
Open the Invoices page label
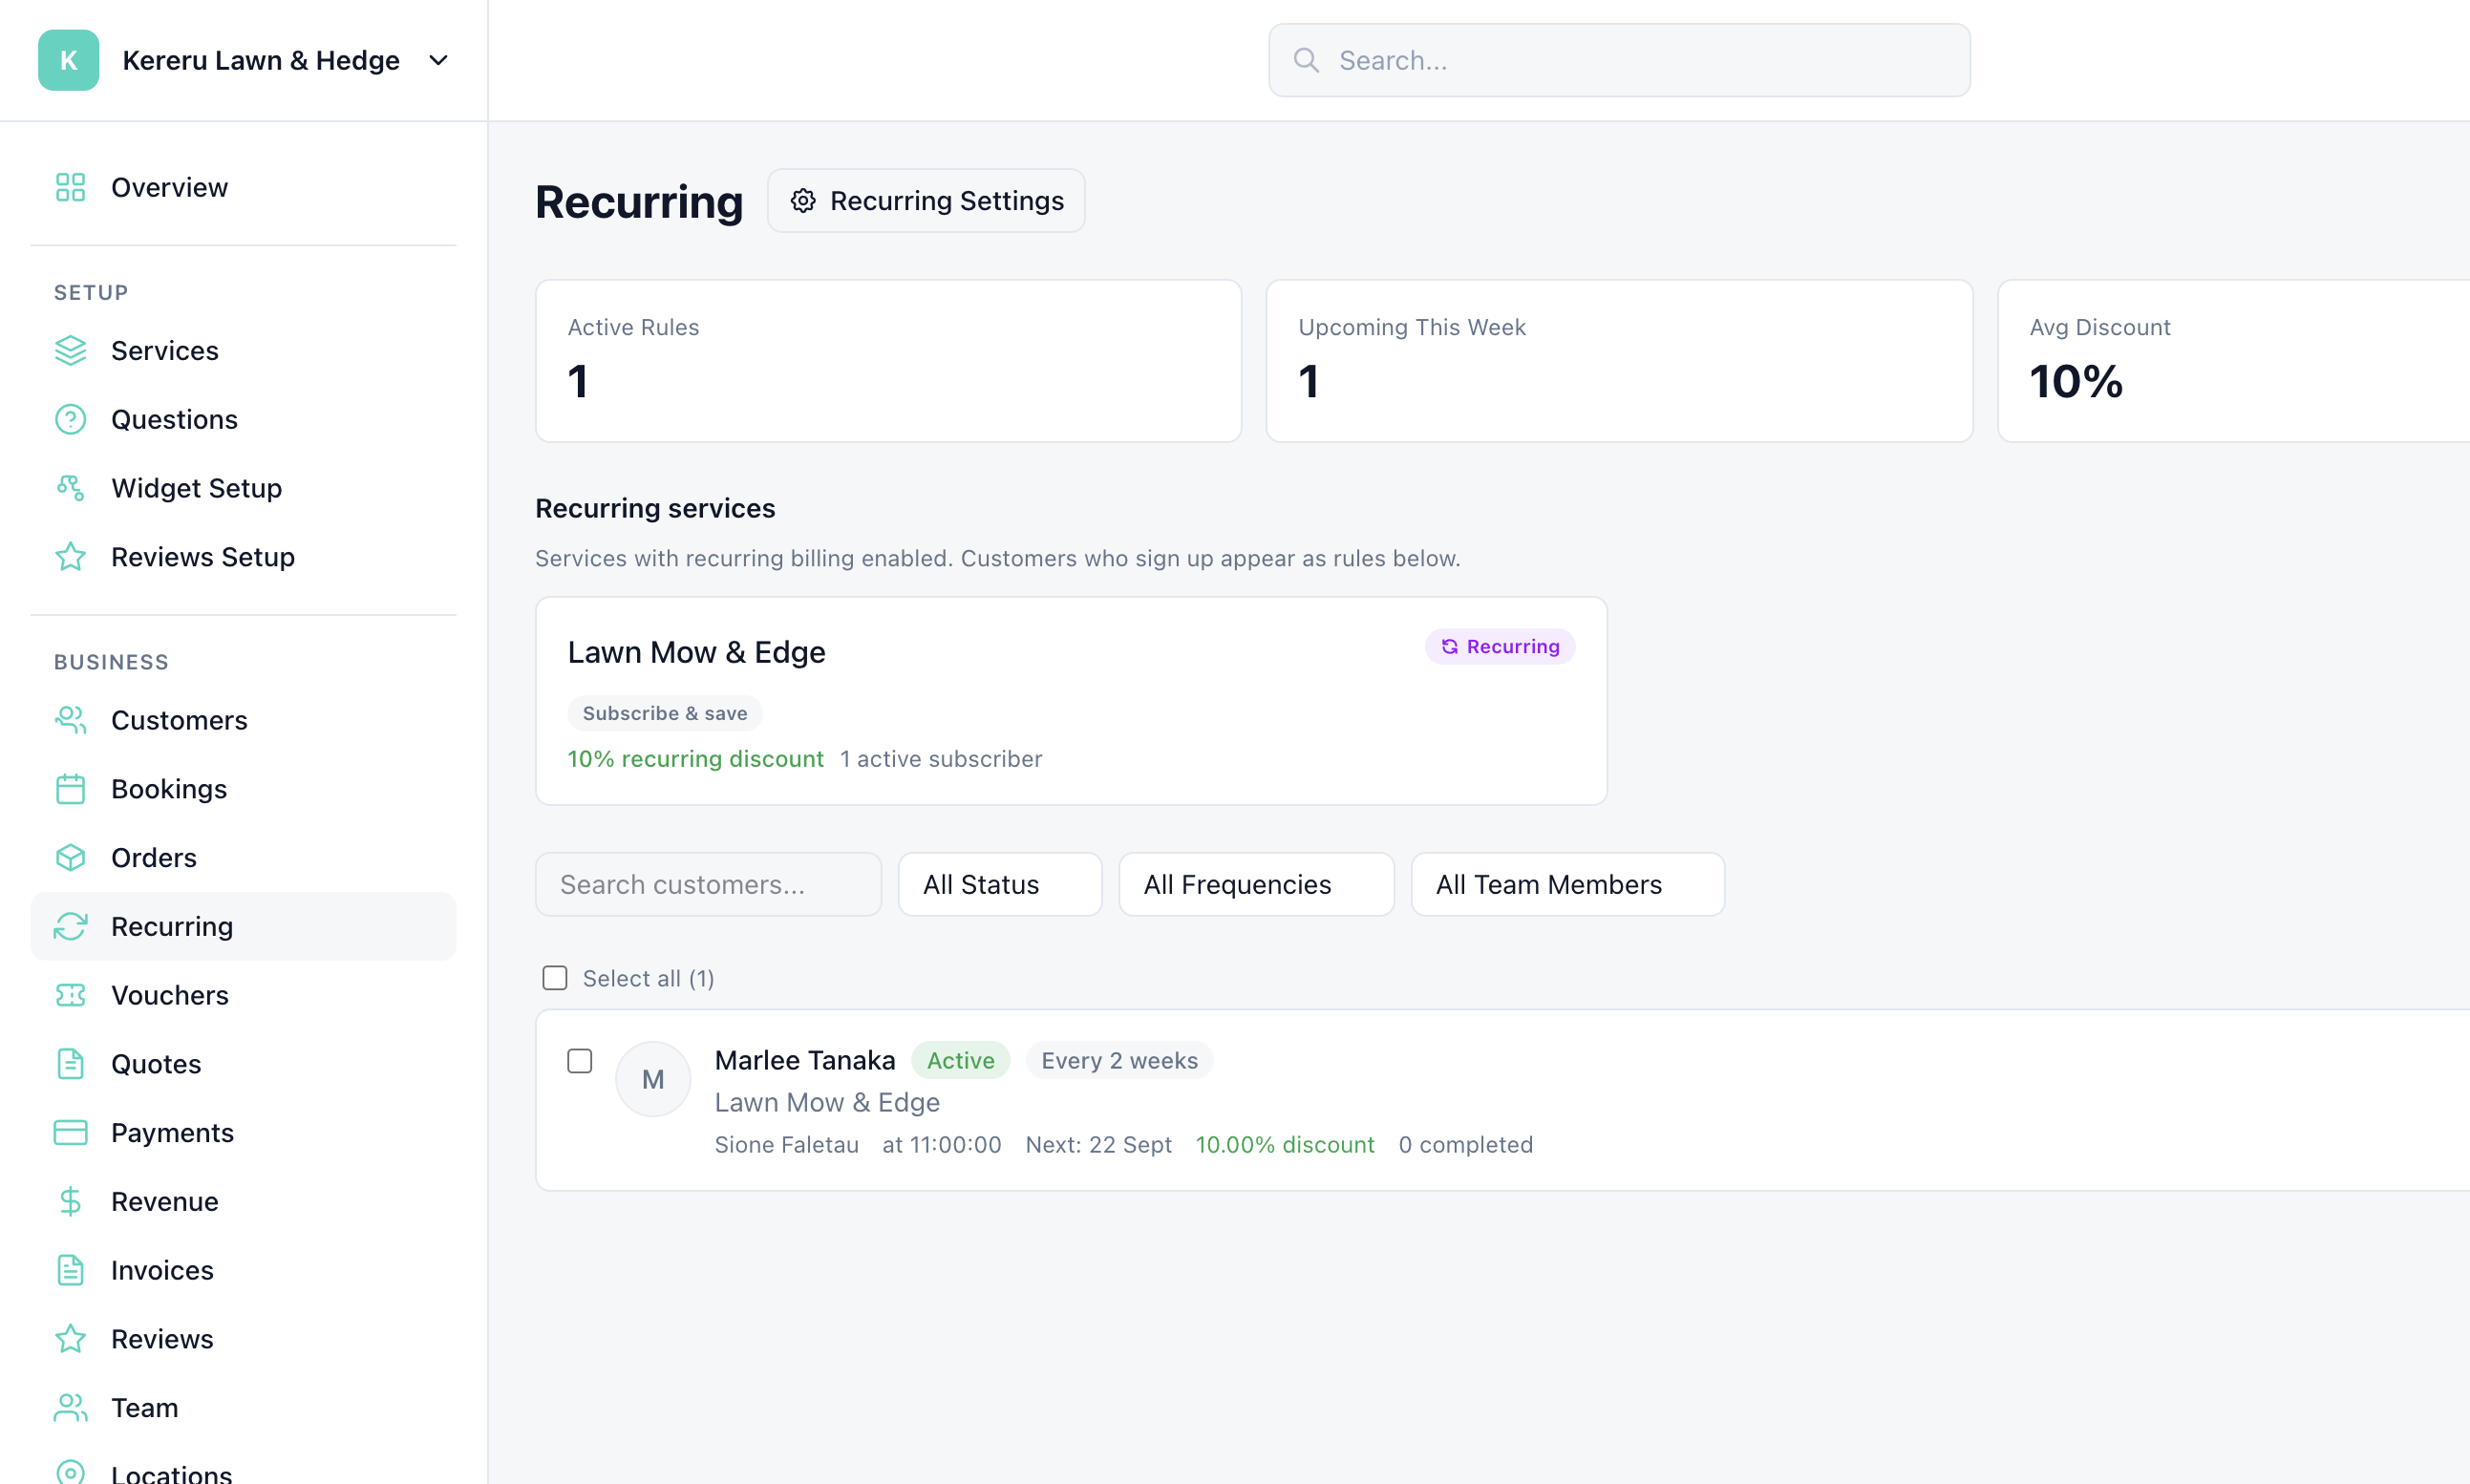tap(162, 1270)
